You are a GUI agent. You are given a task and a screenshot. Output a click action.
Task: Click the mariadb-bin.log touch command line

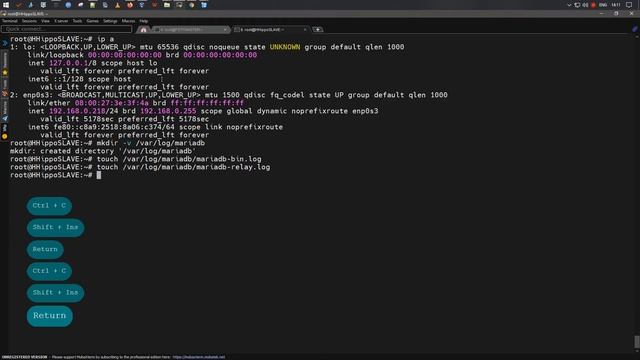coord(136,159)
